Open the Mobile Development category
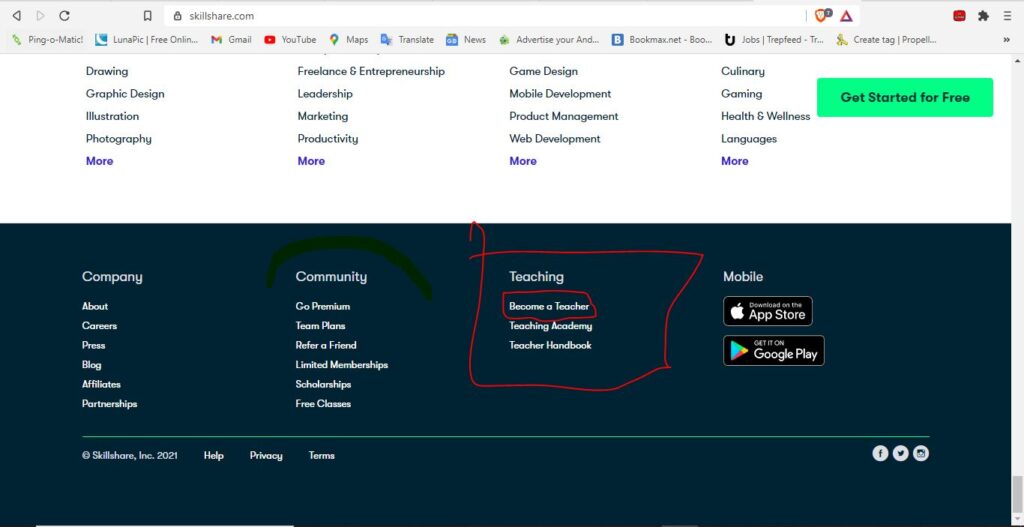This screenshot has height=527, width=1024. click(560, 93)
